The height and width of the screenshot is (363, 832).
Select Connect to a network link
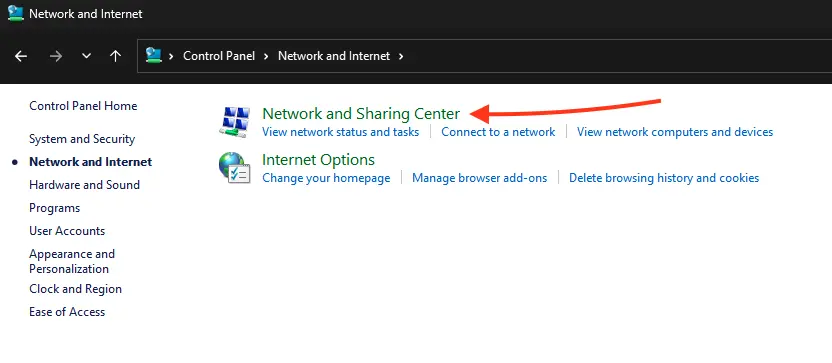pos(498,132)
